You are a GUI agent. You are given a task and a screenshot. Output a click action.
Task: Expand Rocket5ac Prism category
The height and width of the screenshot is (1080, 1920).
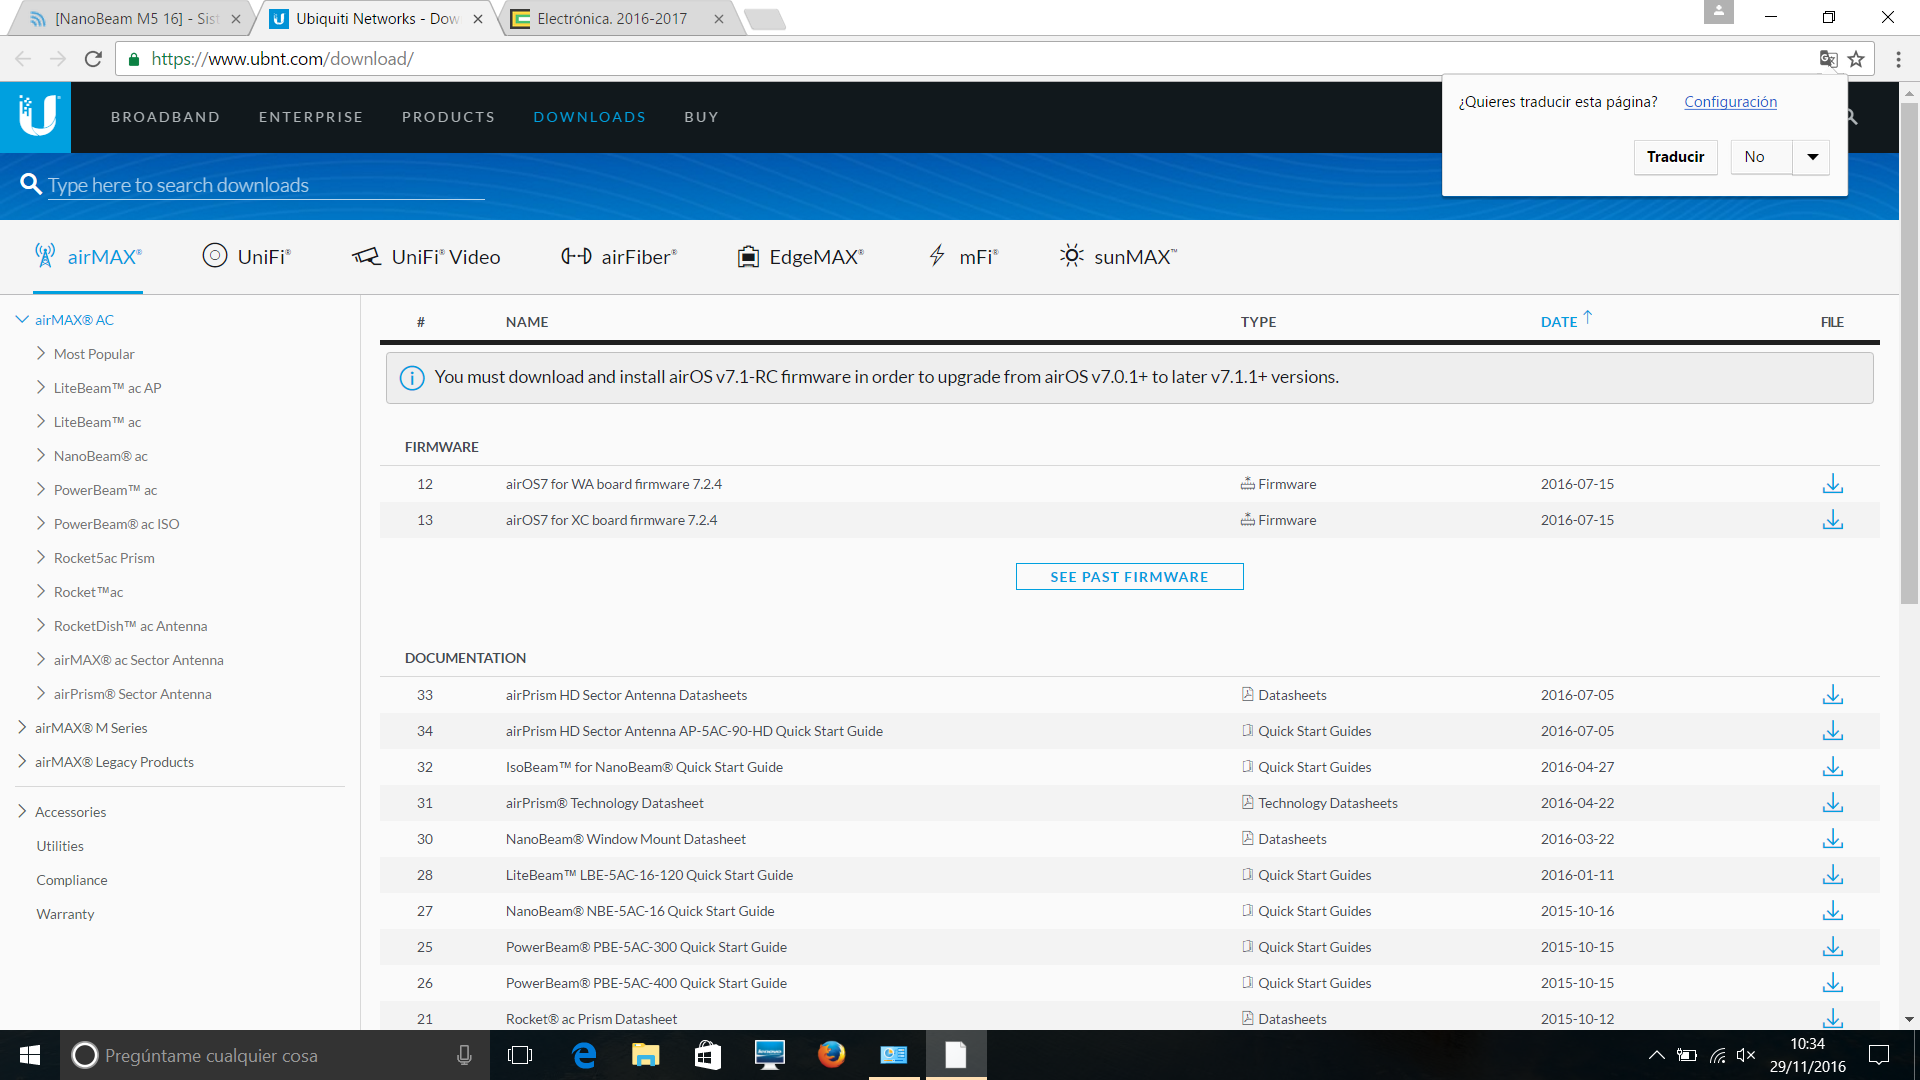click(41, 558)
